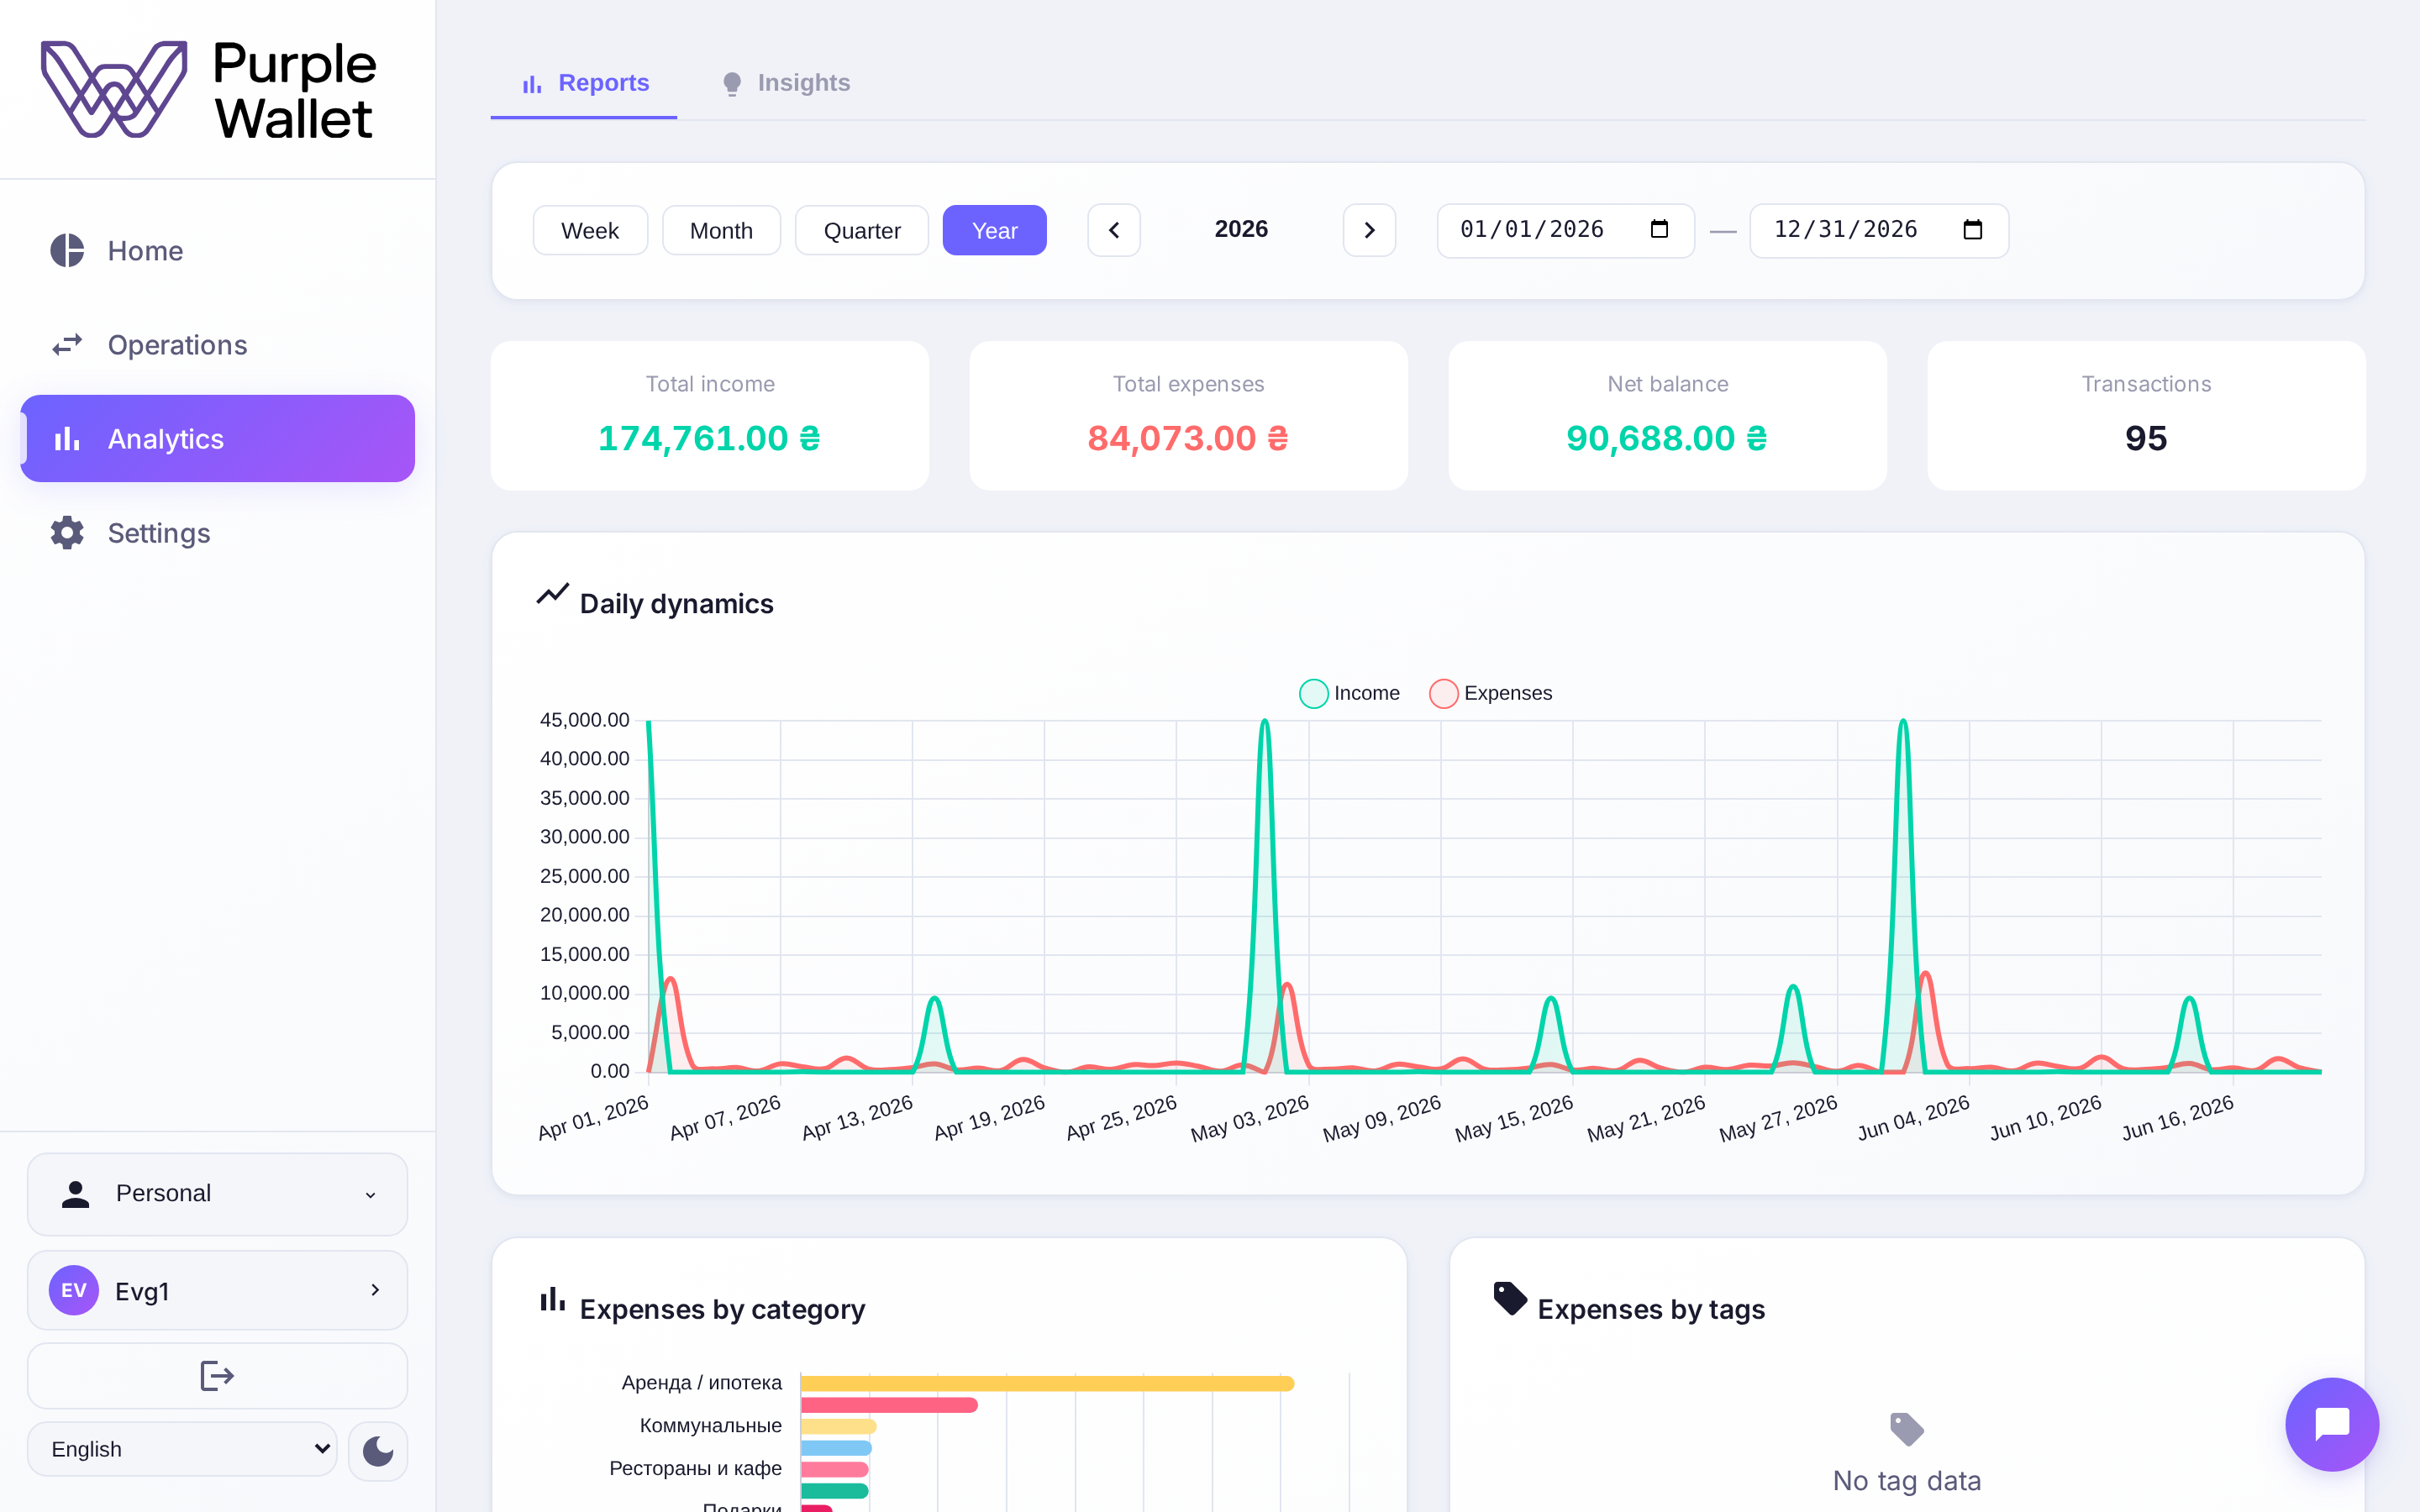Toggle Income series in chart legend
Image resolution: width=2420 pixels, height=1512 pixels.
(x=1349, y=693)
